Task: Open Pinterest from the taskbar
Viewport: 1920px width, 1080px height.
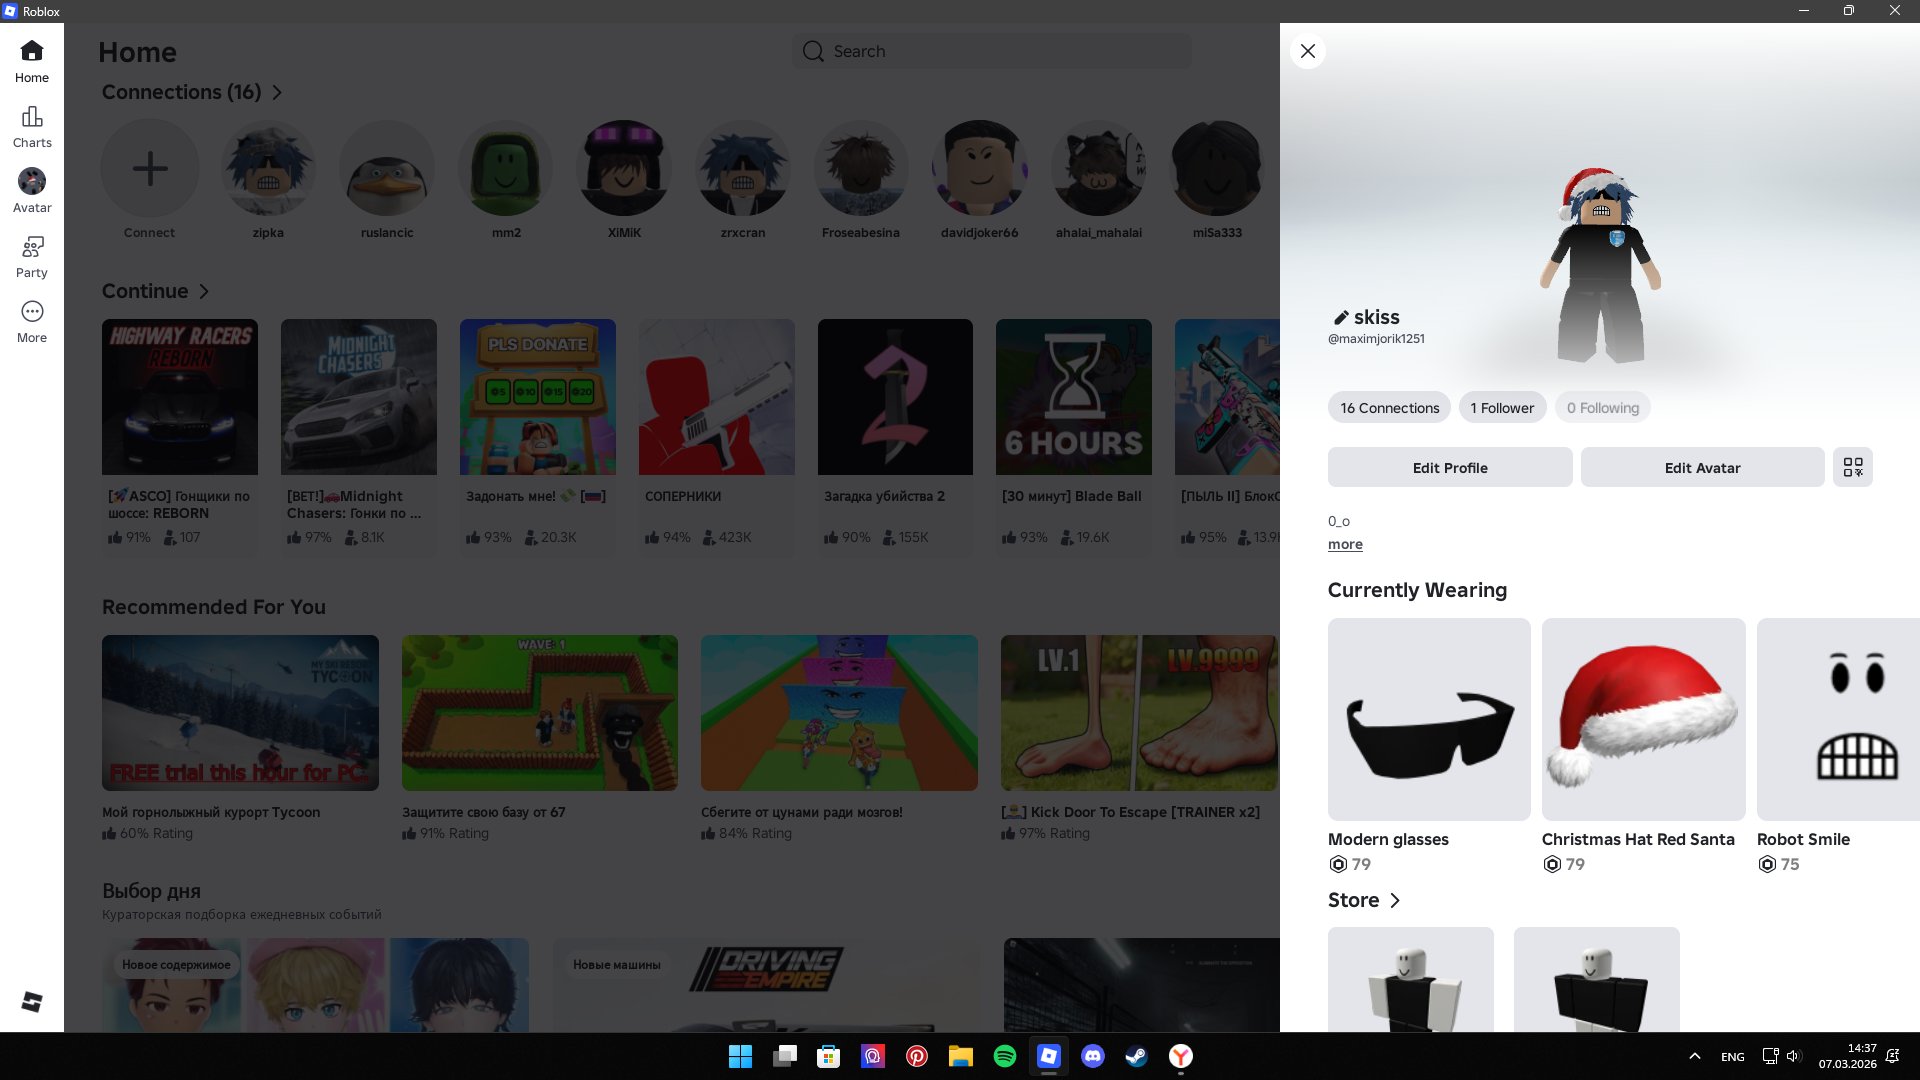Action: [x=917, y=1056]
